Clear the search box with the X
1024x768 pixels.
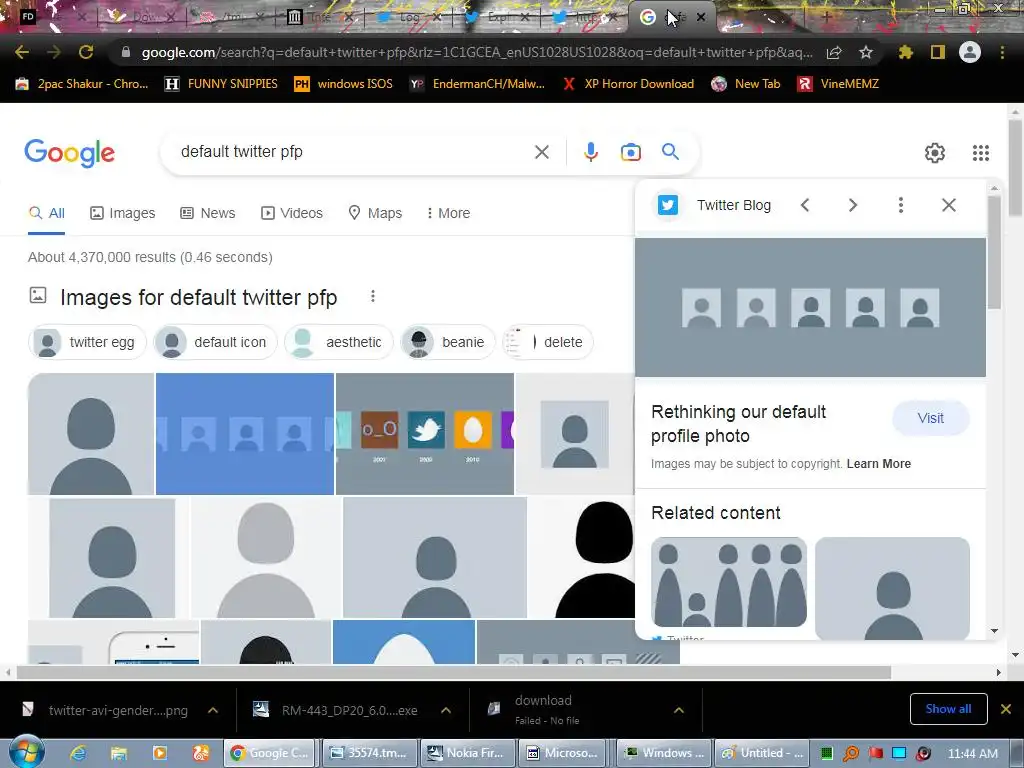point(542,152)
